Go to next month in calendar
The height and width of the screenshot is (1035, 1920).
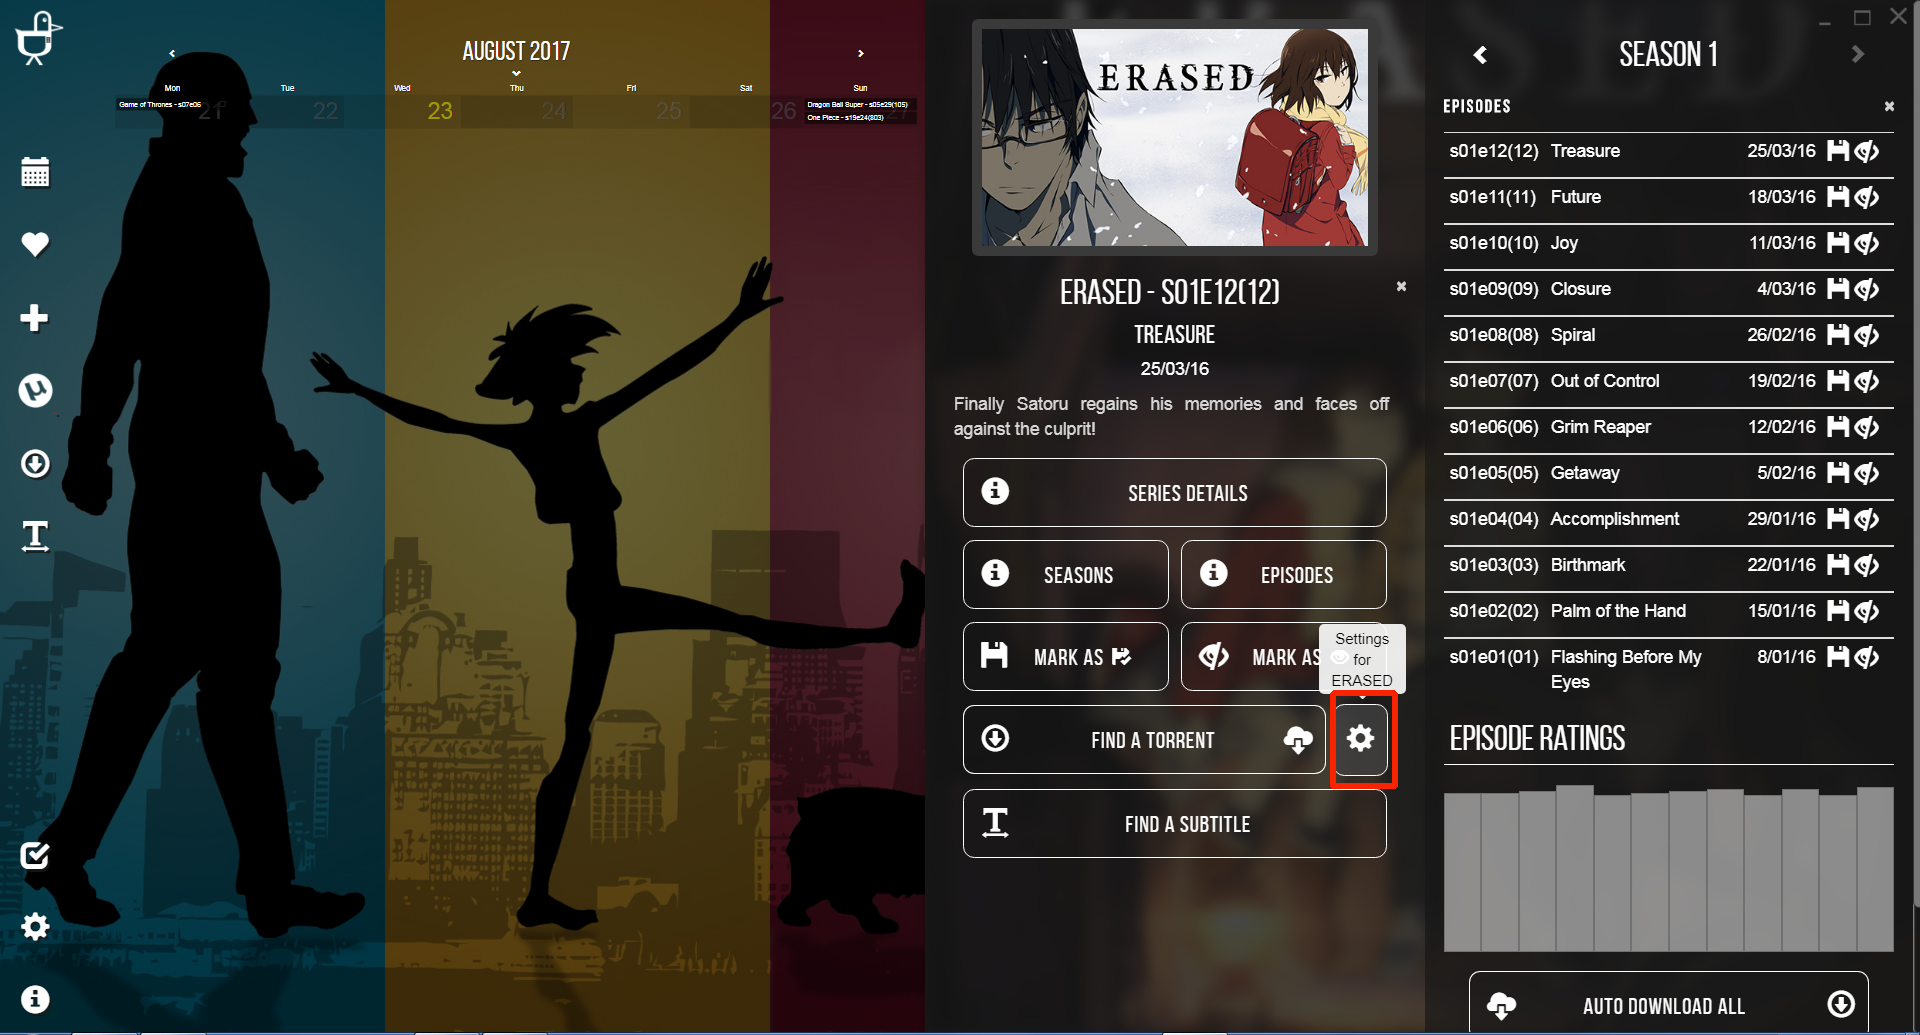point(860,53)
